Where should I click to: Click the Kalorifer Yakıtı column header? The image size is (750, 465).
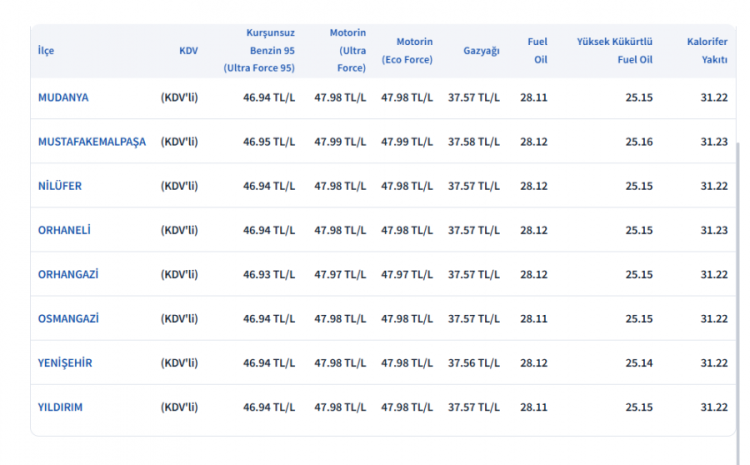(x=706, y=50)
